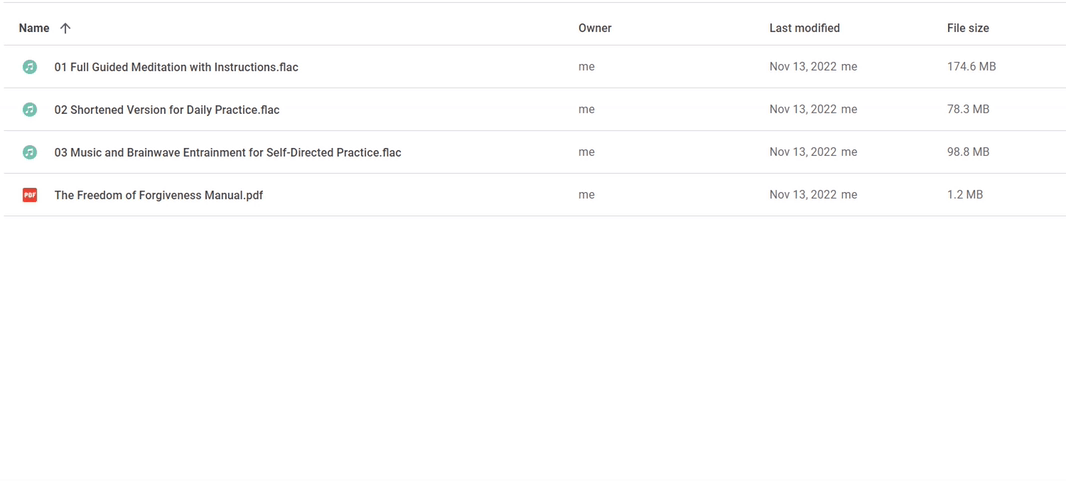Click the 174.6 MB file size cell
1066x481 pixels.
(x=972, y=67)
